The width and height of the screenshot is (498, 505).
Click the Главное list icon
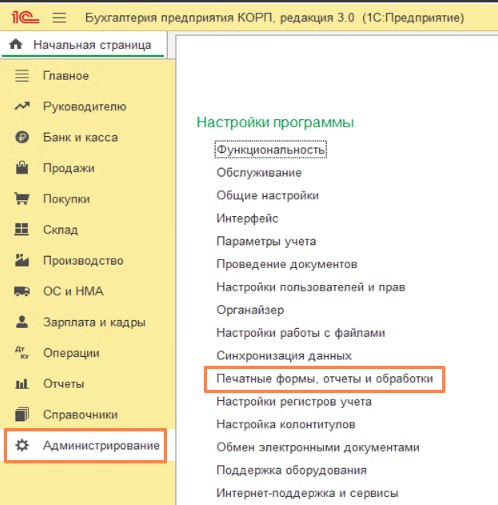pyautogui.click(x=22, y=76)
